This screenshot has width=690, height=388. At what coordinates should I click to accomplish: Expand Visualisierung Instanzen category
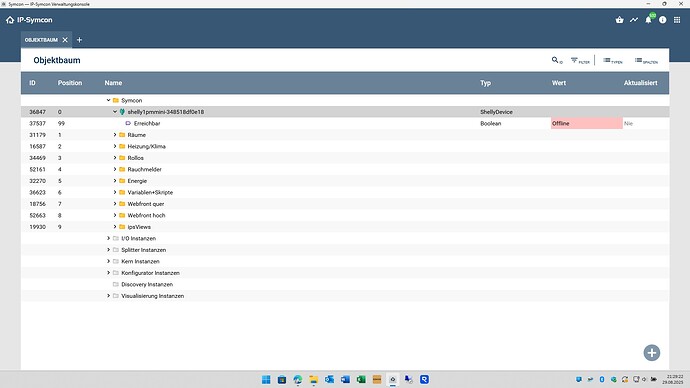108,296
